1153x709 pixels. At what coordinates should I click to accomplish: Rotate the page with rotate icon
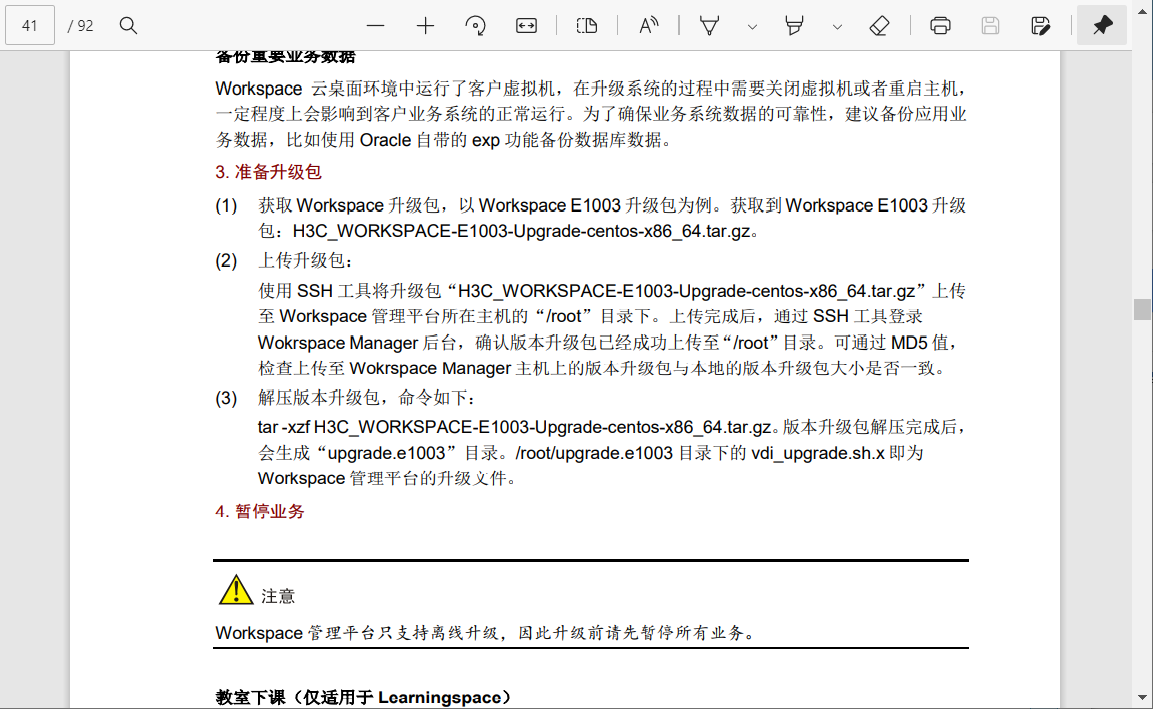tap(475, 26)
